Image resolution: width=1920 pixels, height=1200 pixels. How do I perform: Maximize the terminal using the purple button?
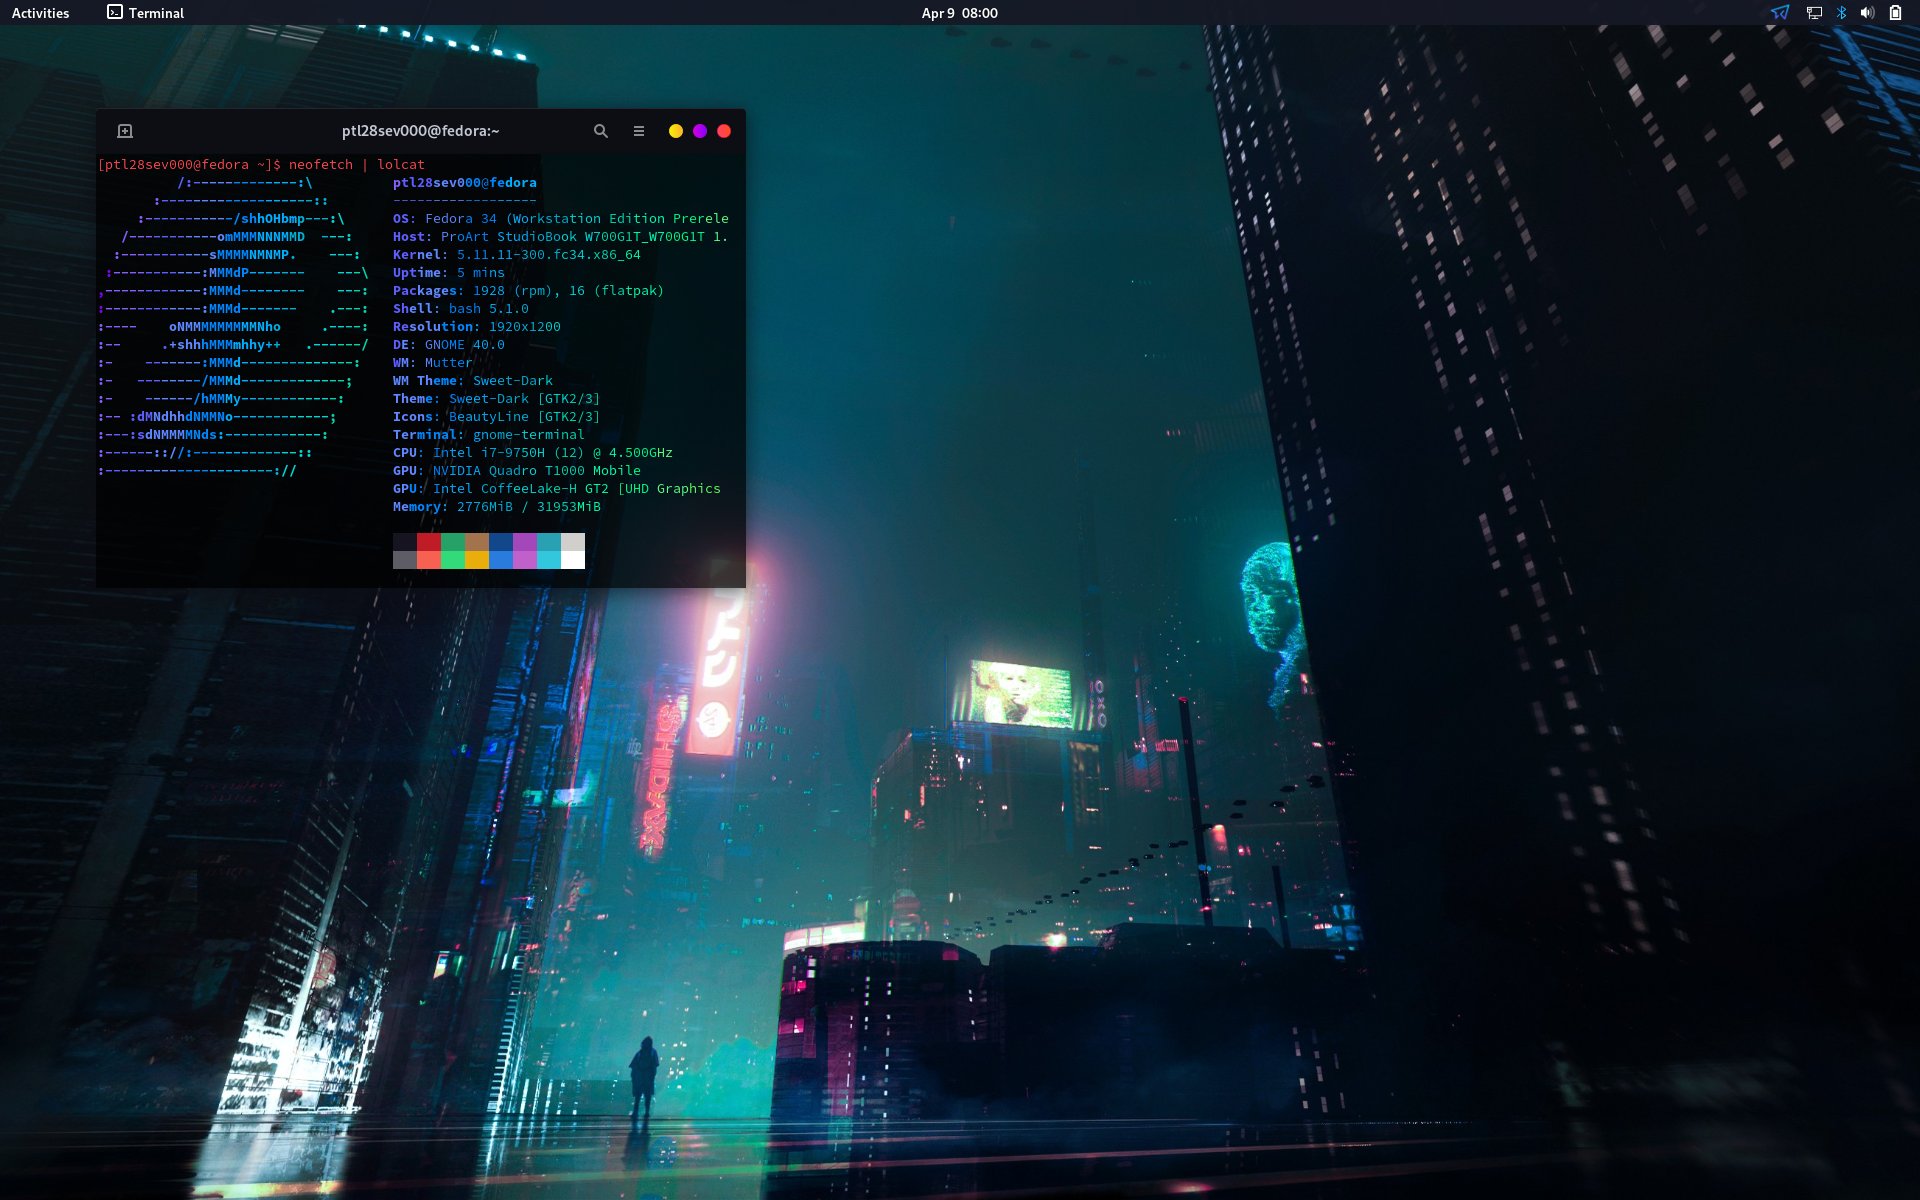coord(700,131)
